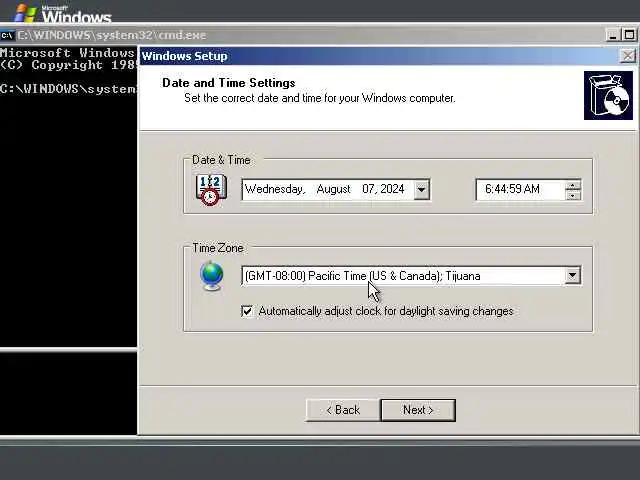
Task: Select the weekday 'Wednesday' in date field
Action: (x=275, y=189)
